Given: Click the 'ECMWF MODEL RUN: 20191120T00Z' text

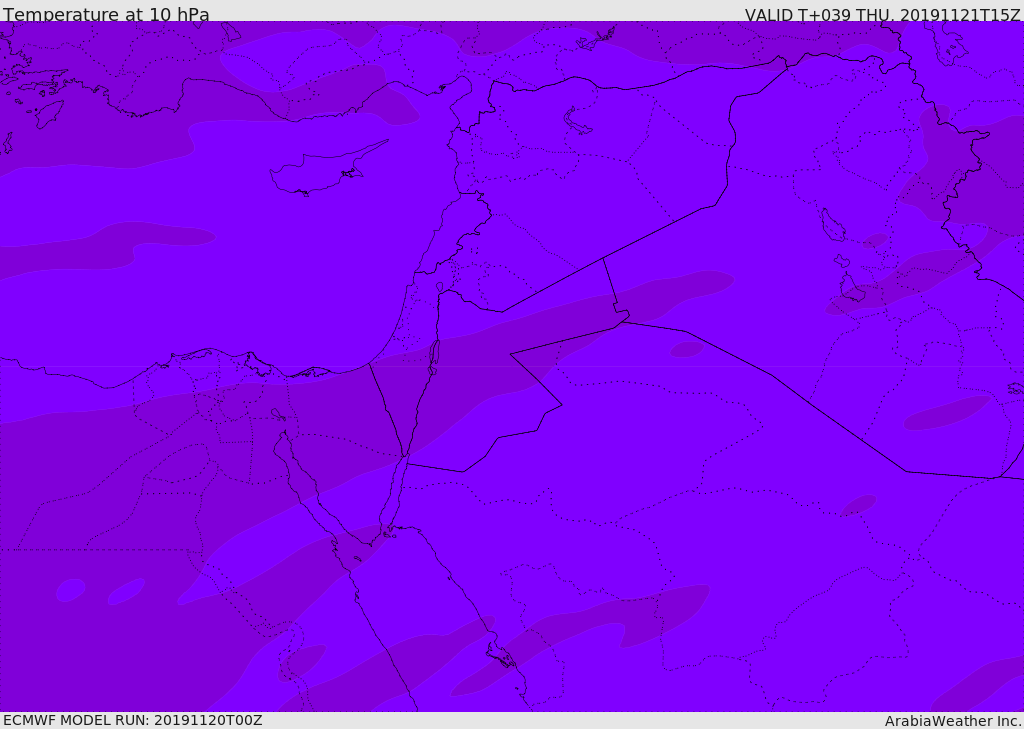Looking at the screenshot, I should [x=133, y=720].
